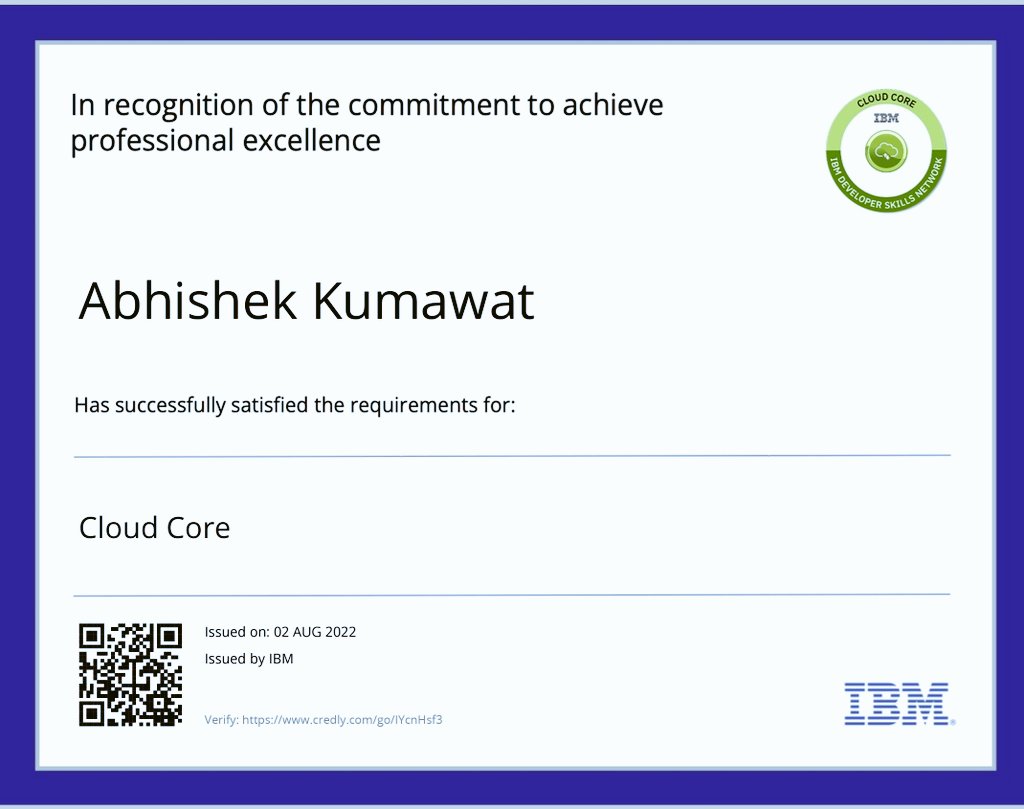
Task: Click the "Issued by IBM" text
Action: click(x=249, y=659)
